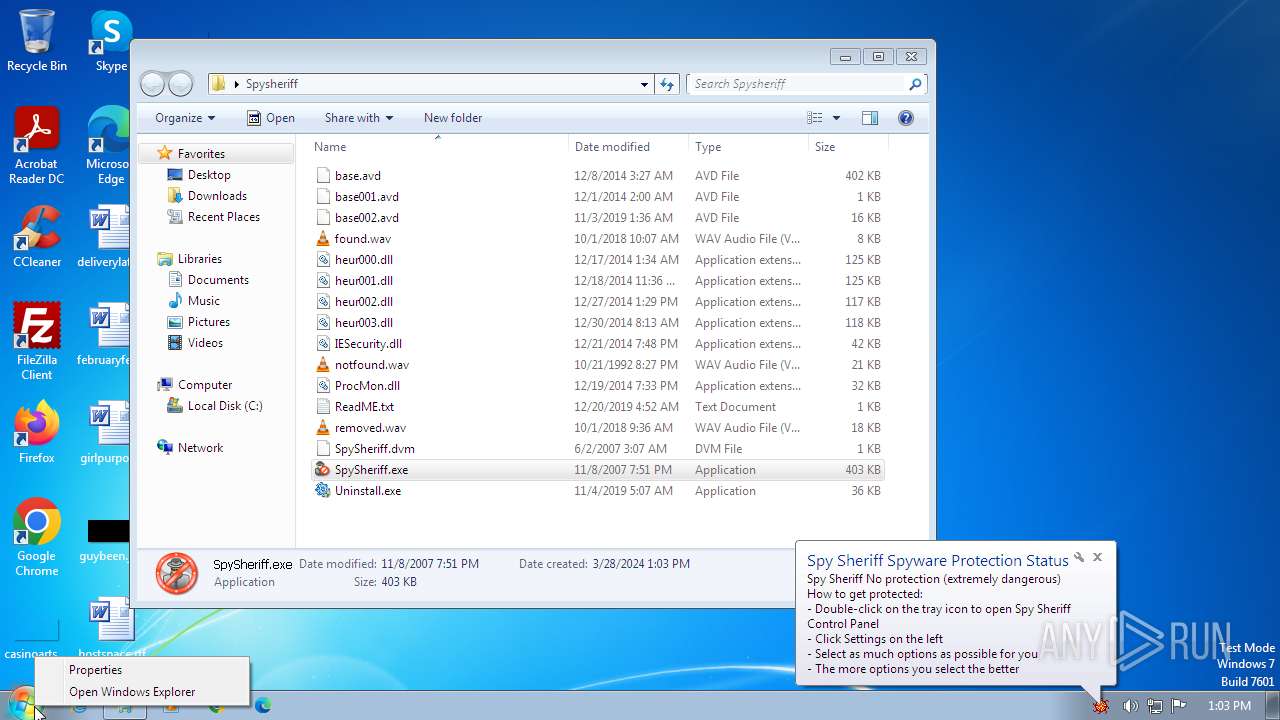
Task: Open the balloon settings wrench icon
Action: coord(1079,557)
